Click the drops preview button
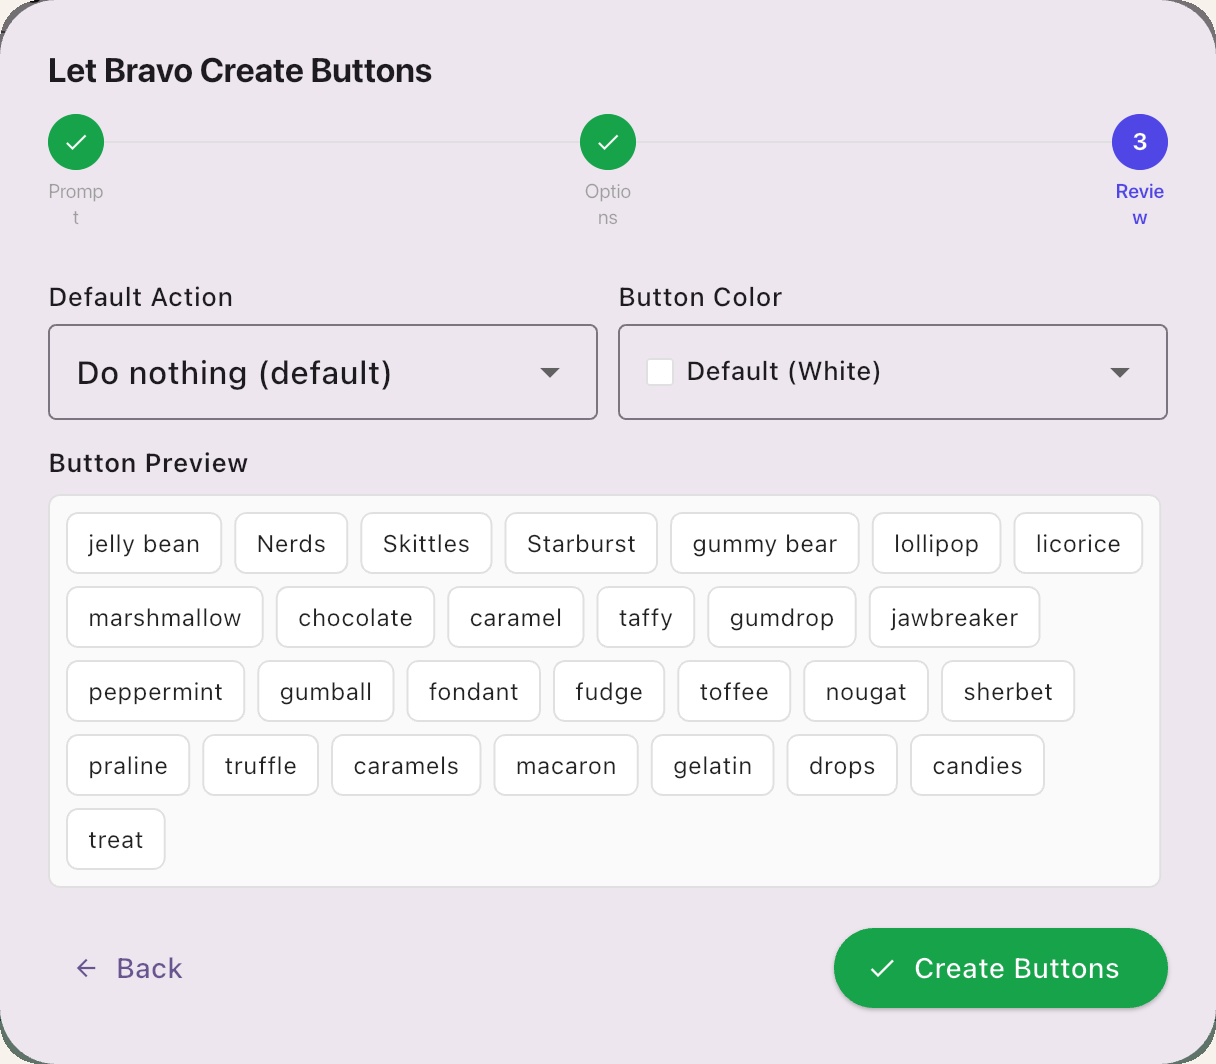Screen dimensions: 1216x1064 click(842, 765)
